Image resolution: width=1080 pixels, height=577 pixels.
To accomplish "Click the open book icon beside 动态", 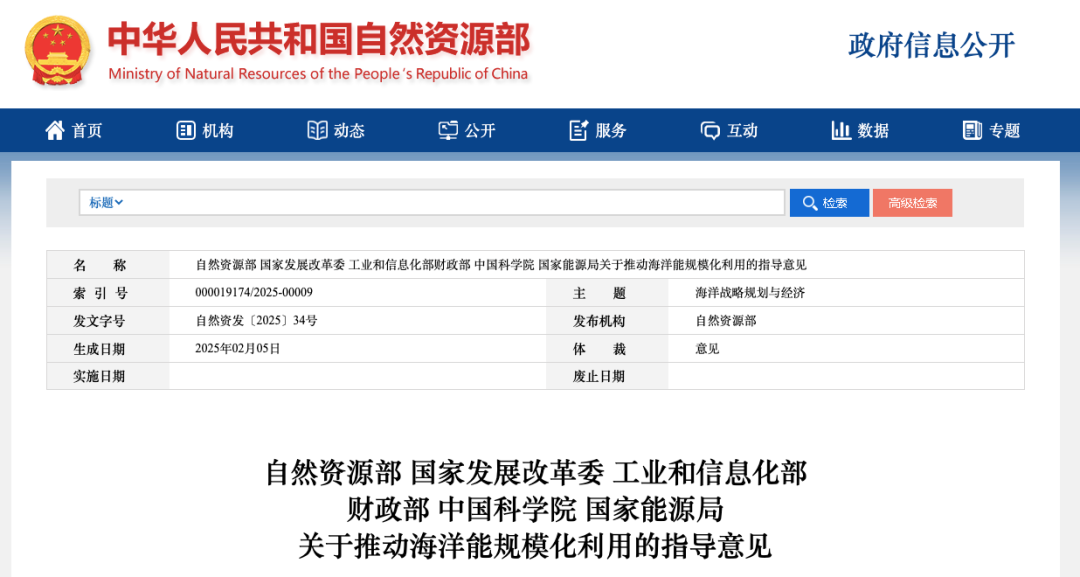I will [317, 130].
